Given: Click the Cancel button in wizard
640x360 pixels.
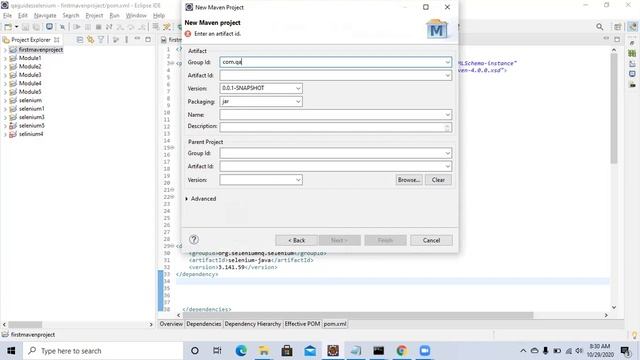Looking at the screenshot, I should (431, 240).
